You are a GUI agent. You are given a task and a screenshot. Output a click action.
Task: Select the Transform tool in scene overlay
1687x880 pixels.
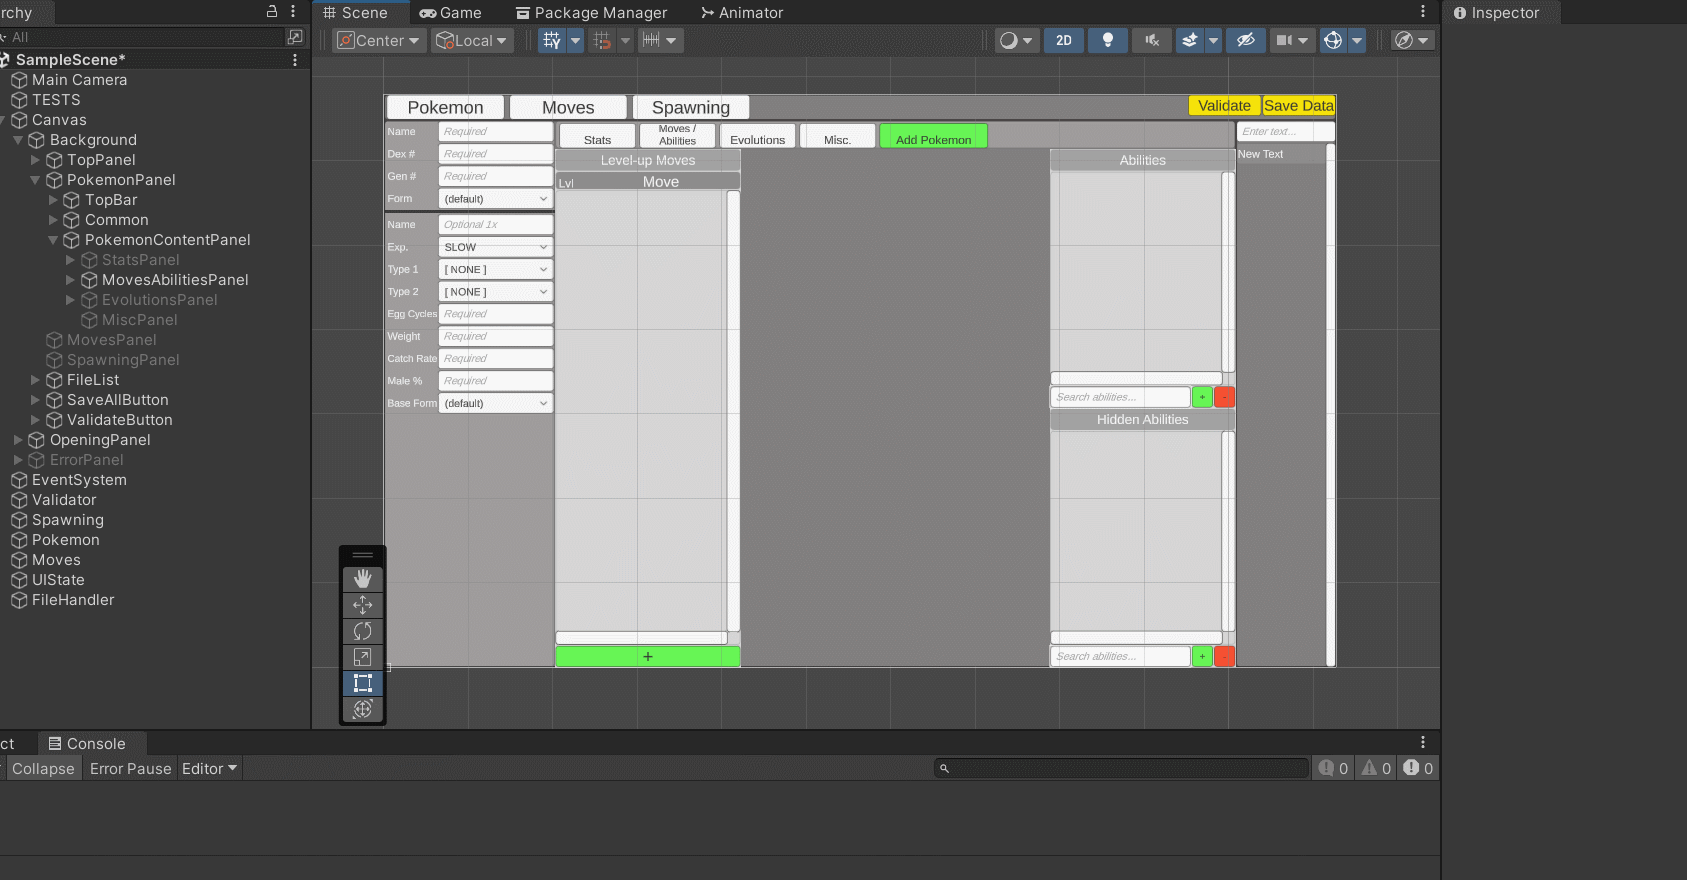pyautogui.click(x=362, y=709)
